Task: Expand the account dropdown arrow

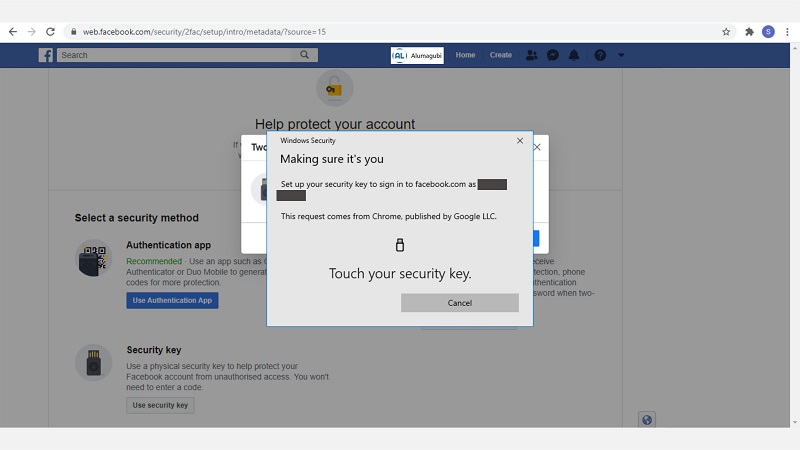Action: (621, 55)
